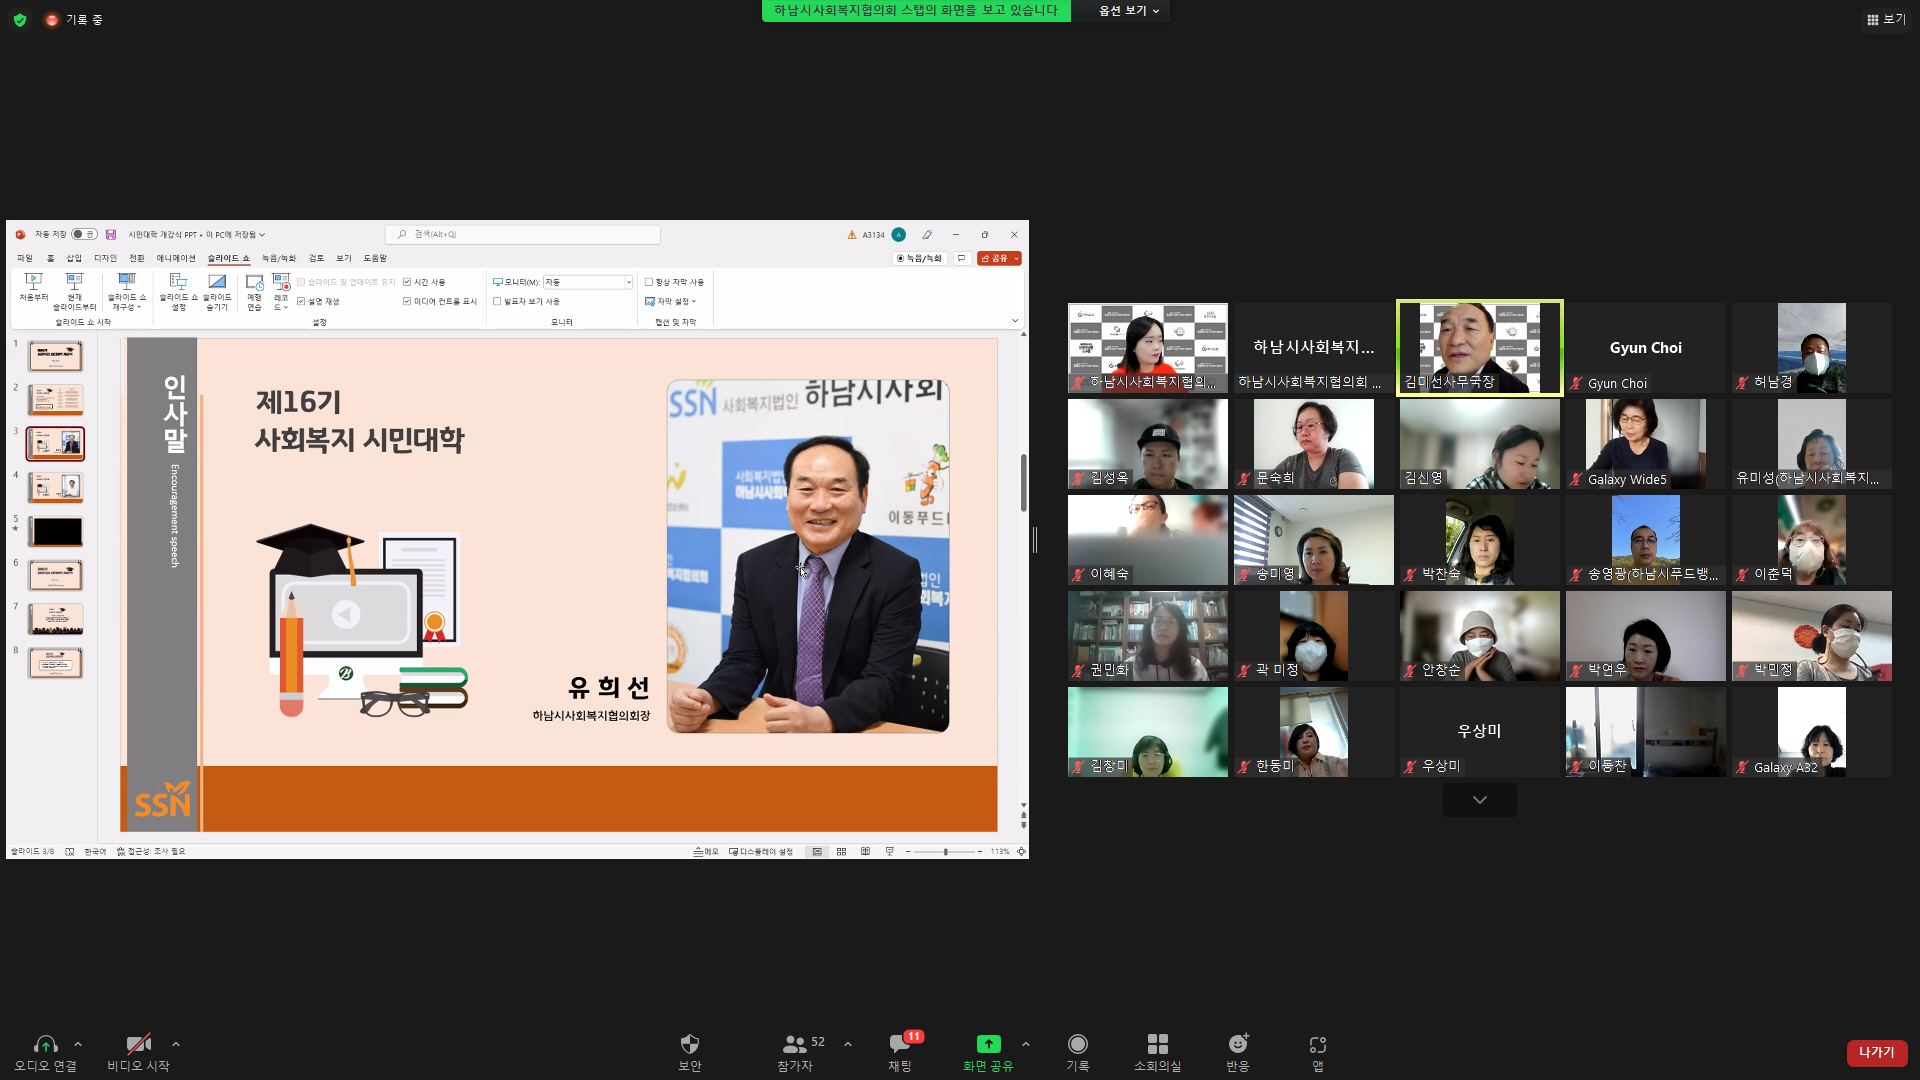
Task: Open the Zoom security (보안) icon
Action: tap(689, 1044)
